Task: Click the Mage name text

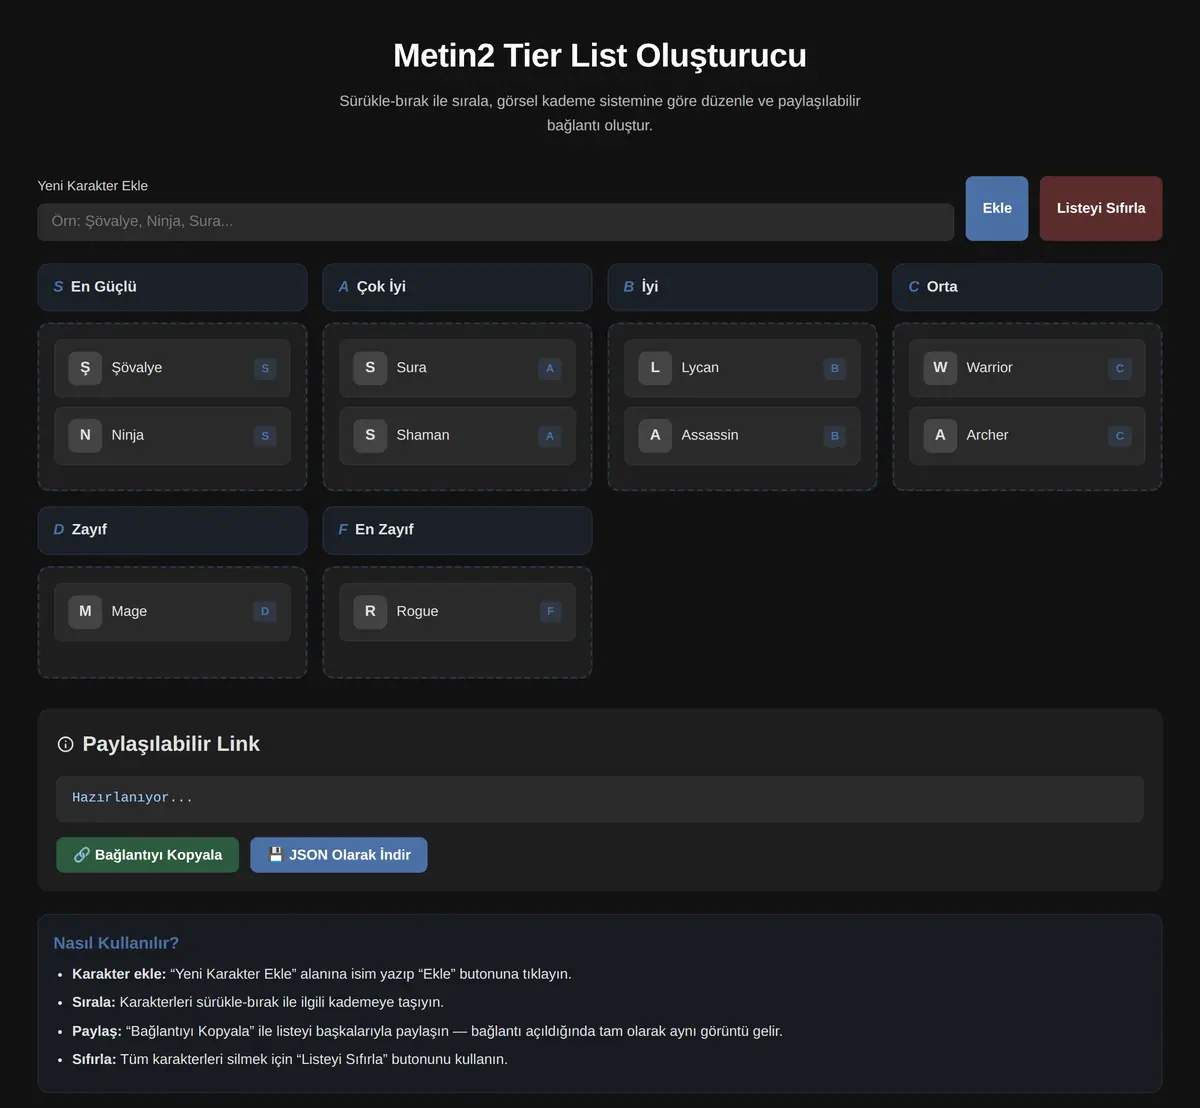Action: click(x=129, y=611)
